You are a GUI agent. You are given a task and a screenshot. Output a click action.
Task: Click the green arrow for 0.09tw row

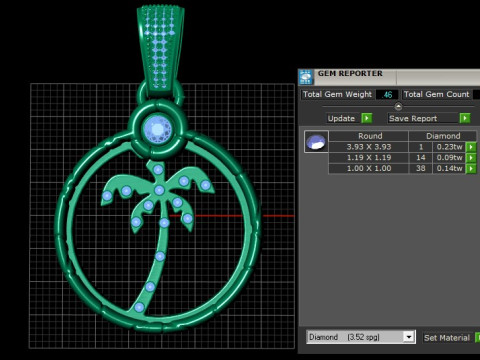pos(471,158)
